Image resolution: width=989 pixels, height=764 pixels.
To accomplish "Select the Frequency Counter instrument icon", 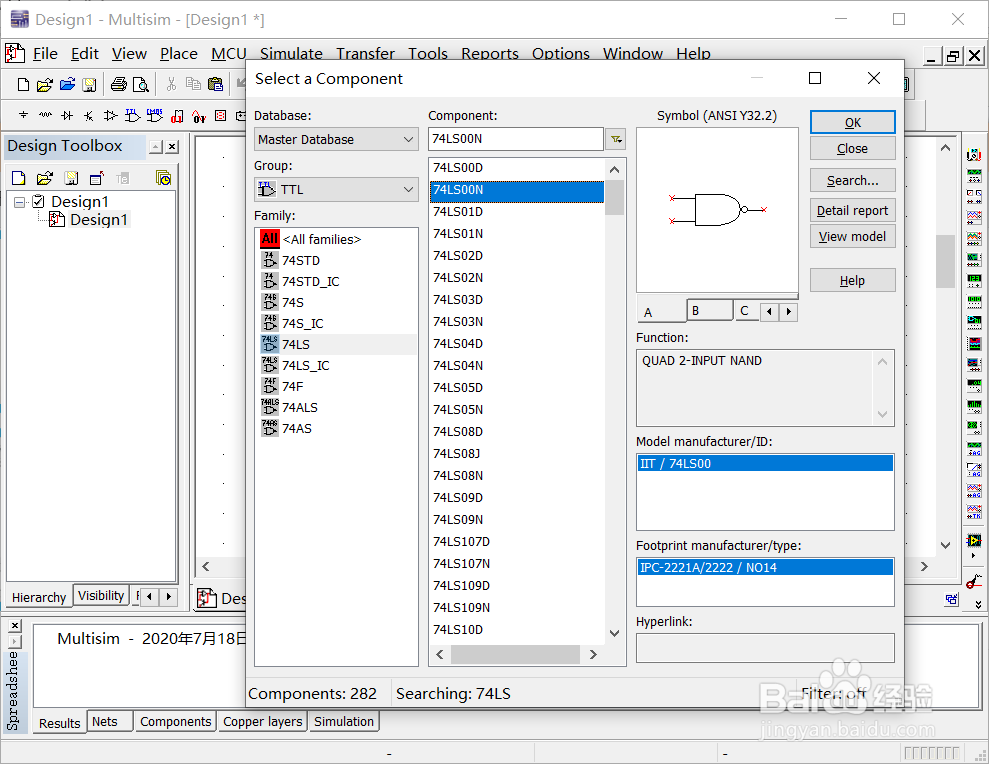I will pyautogui.click(x=974, y=280).
